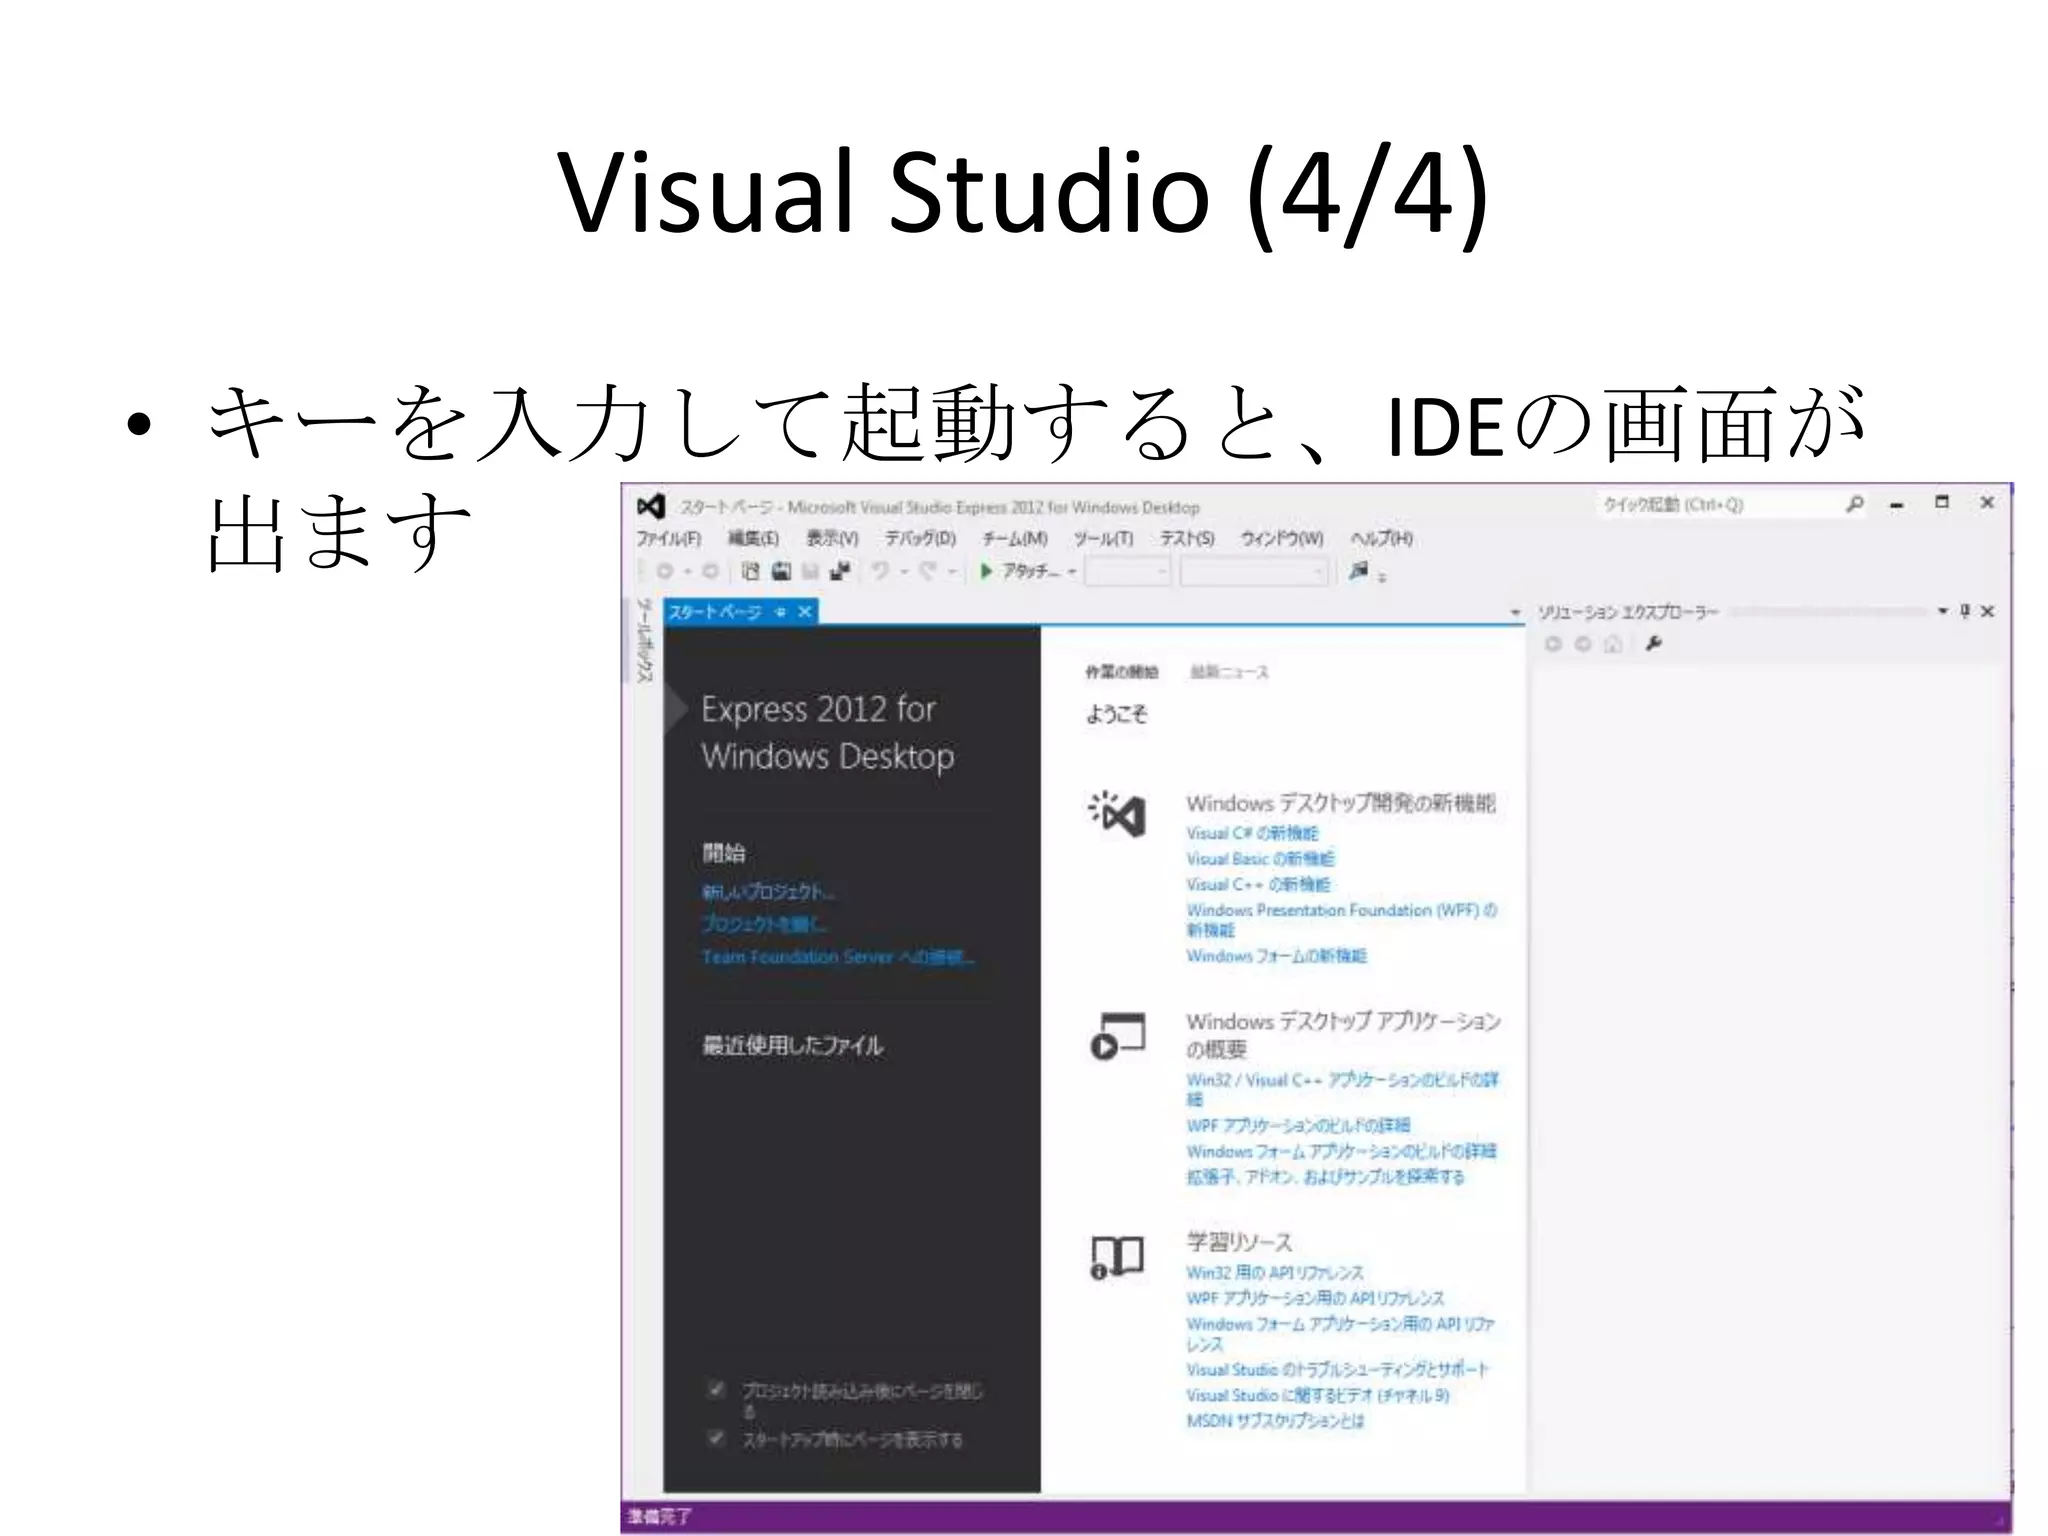
Task: Click the Team Foundation Server への接続 link
Action: tap(838, 957)
